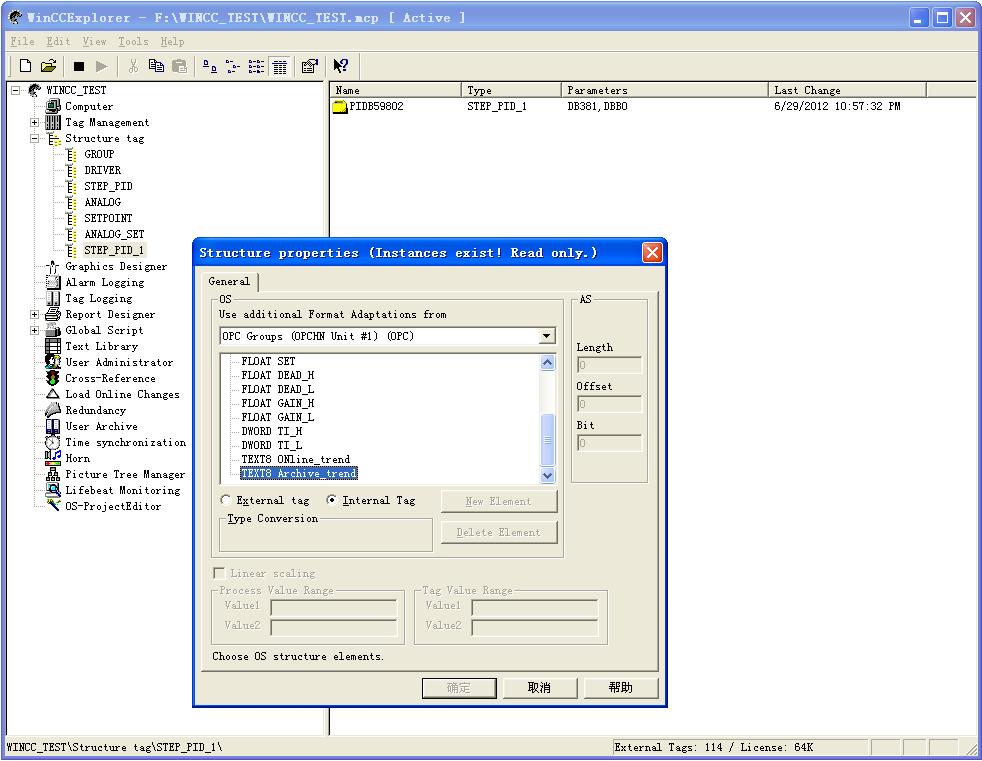Open the View menu

(94, 41)
